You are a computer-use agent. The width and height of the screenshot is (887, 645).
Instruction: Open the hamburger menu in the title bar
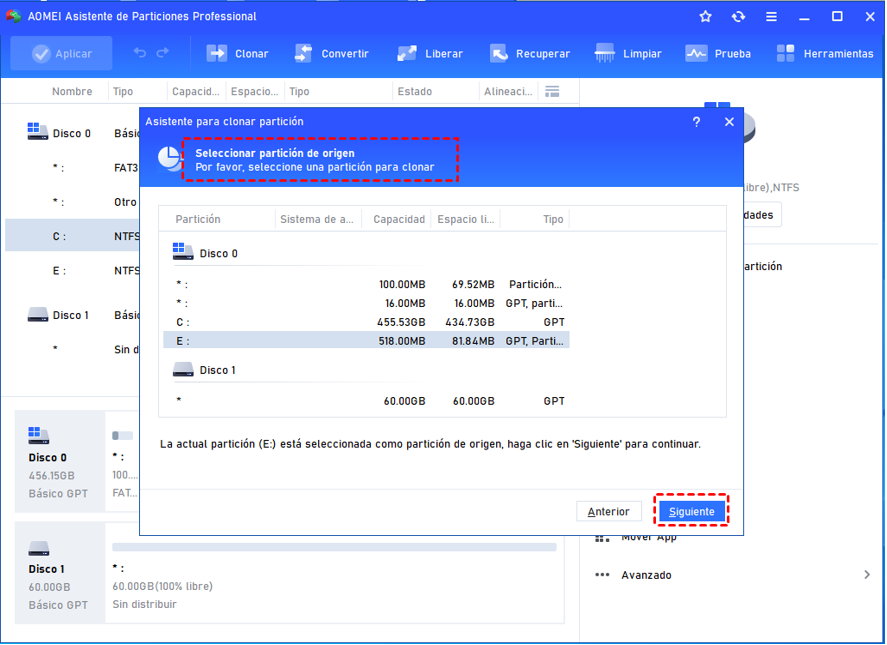(x=771, y=16)
